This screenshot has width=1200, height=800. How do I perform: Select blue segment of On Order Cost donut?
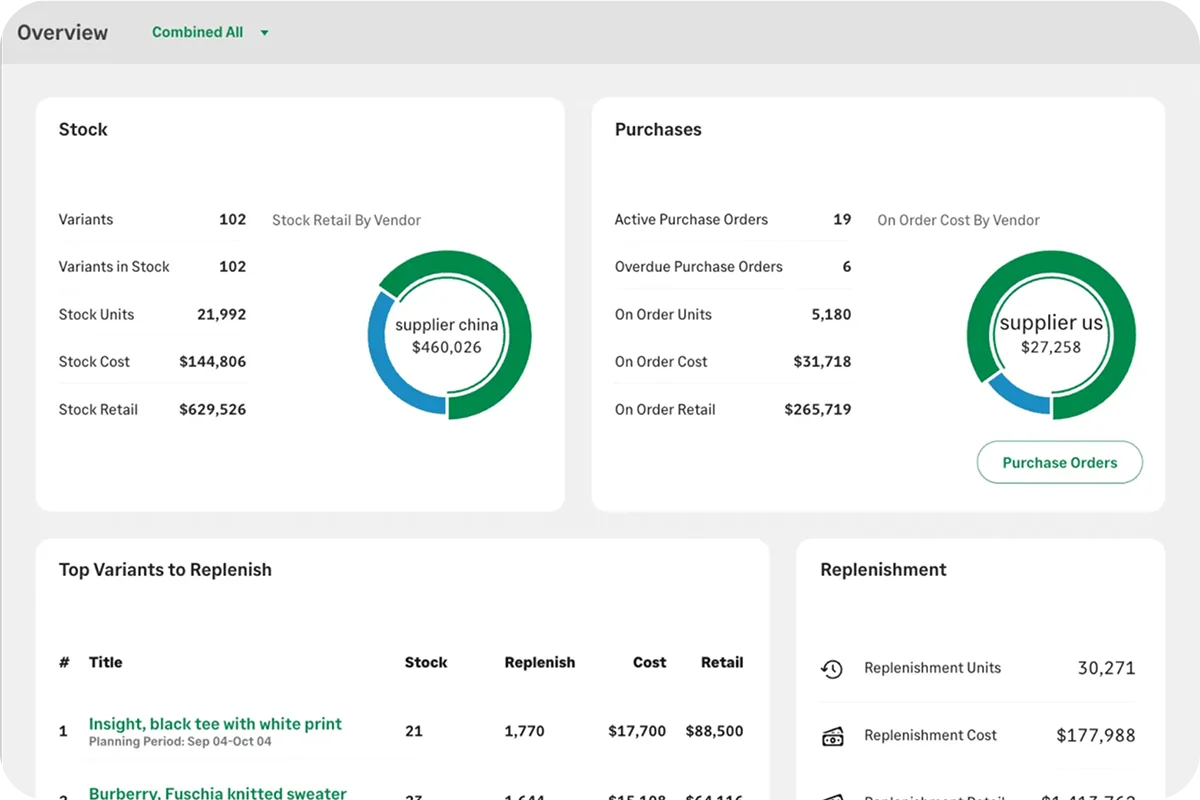1020,399
